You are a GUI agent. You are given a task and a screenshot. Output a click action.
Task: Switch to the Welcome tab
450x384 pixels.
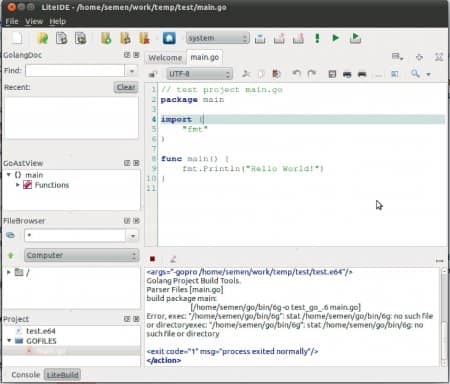point(165,58)
